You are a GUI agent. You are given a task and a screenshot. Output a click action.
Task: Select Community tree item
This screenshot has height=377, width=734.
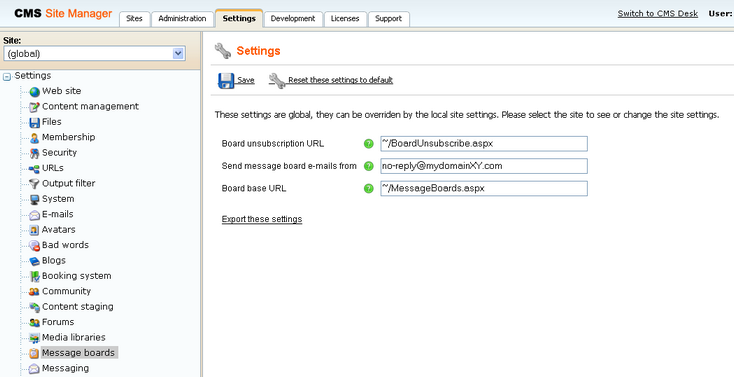[x=66, y=291]
